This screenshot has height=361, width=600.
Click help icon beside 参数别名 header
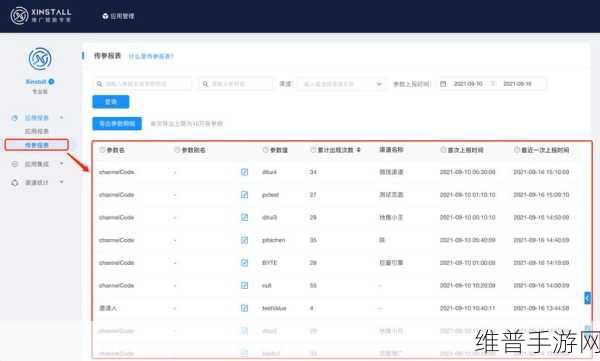coord(177,150)
